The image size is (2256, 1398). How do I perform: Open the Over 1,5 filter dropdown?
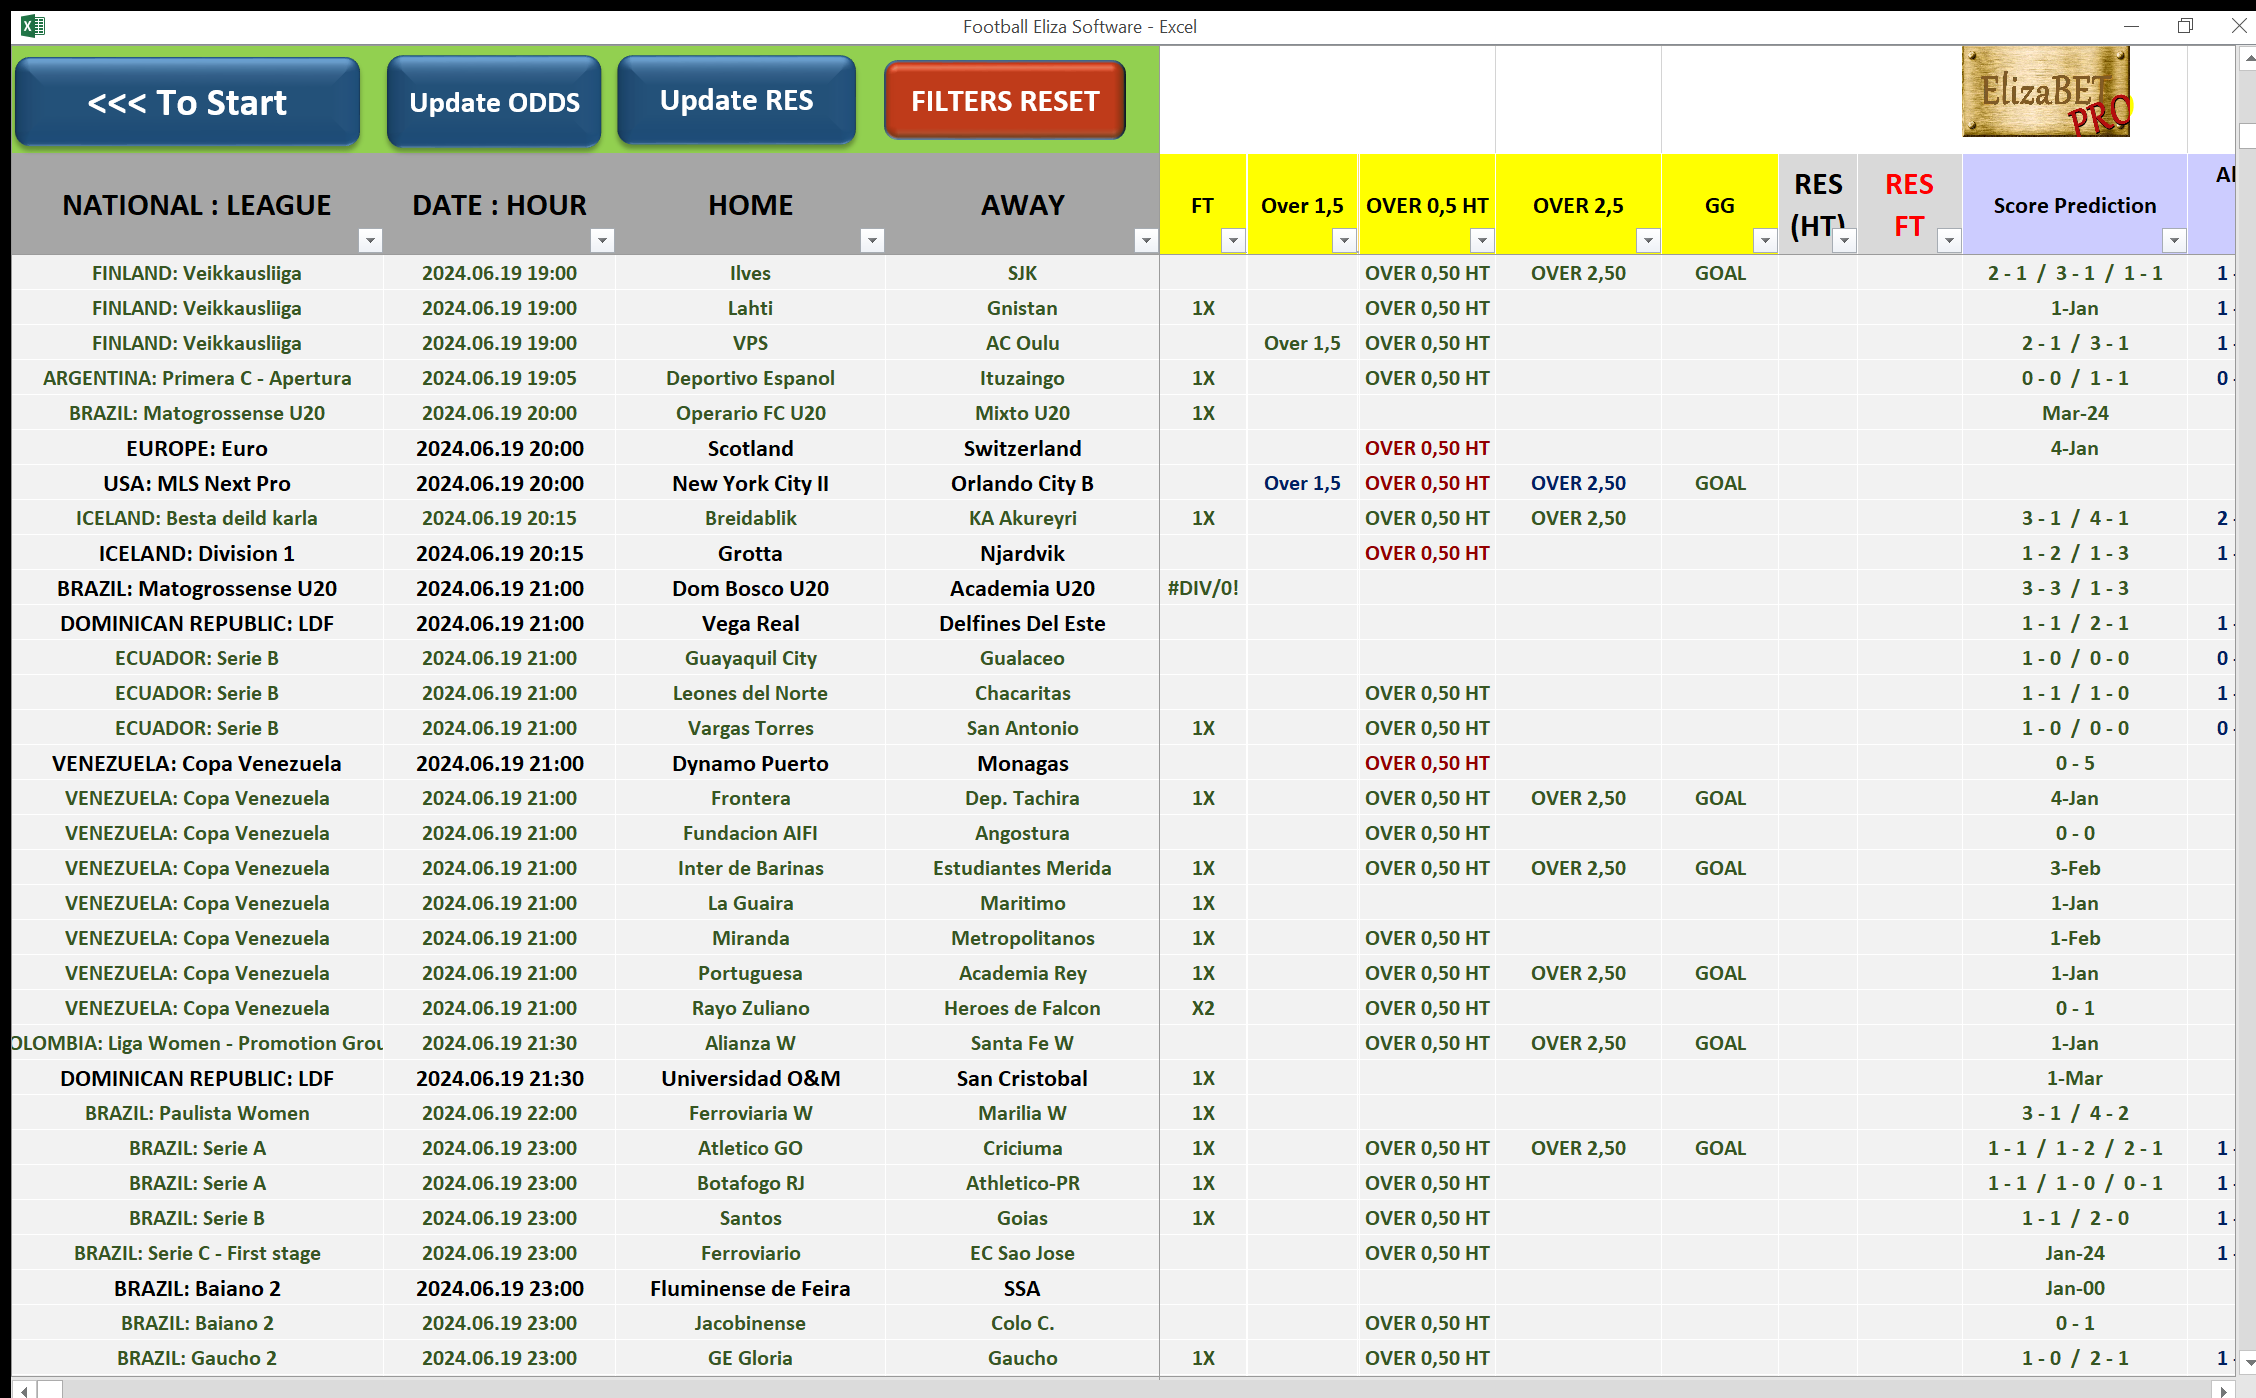click(1345, 240)
